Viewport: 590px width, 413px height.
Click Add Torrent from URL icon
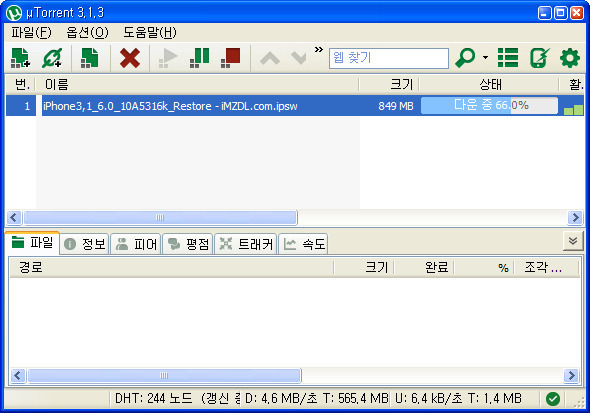pyautogui.click(x=52, y=58)
